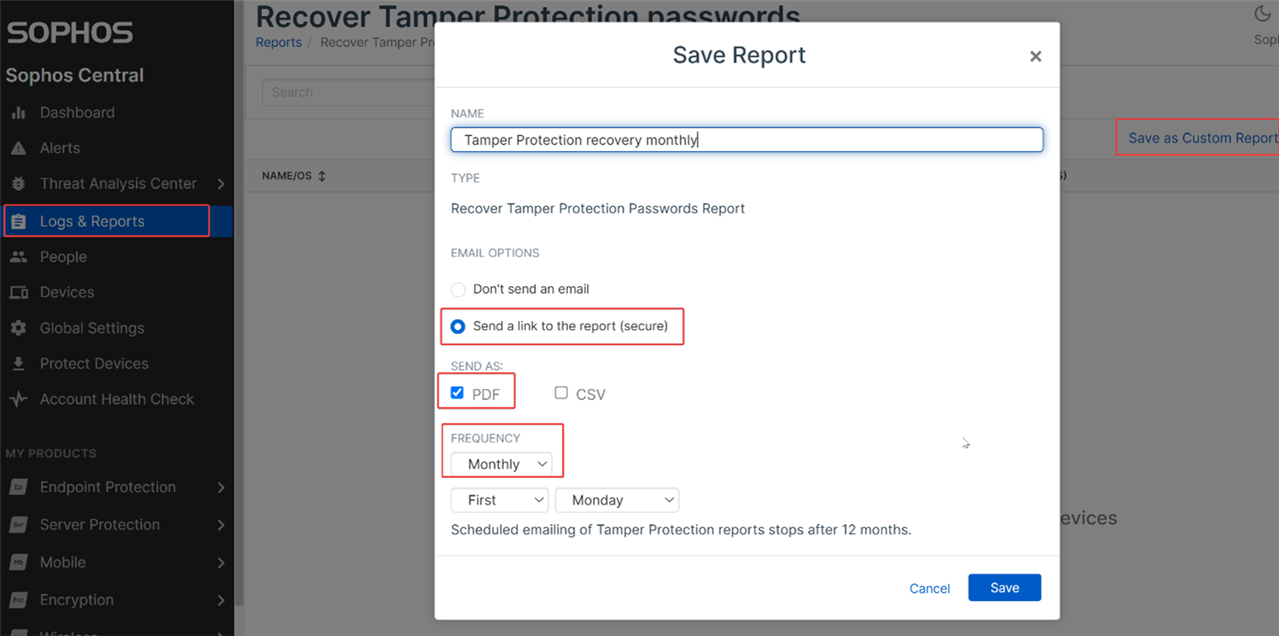Expand Threat Analysis Center submenu arrow
Image resolution: width=1279 pixels, height=636 pixels.
[221, 184]
